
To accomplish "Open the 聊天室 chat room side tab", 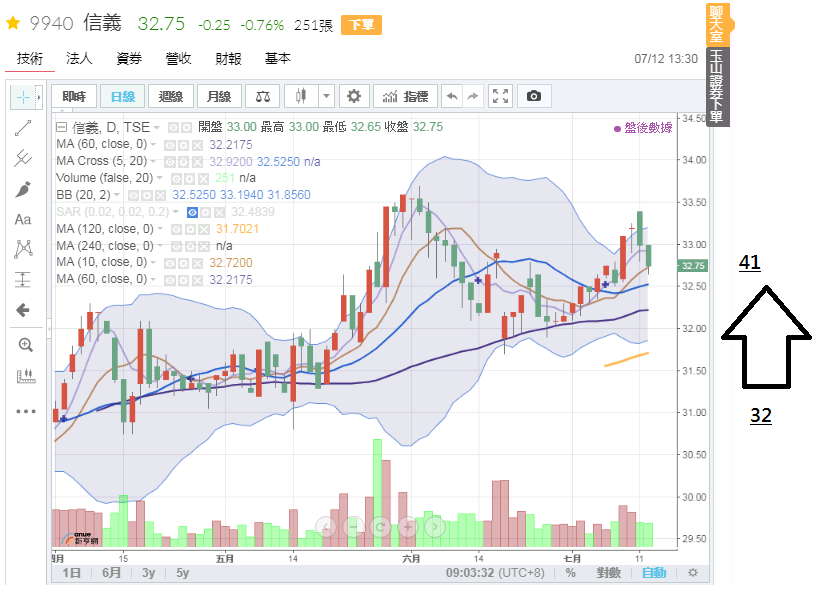I will [717, 24].
